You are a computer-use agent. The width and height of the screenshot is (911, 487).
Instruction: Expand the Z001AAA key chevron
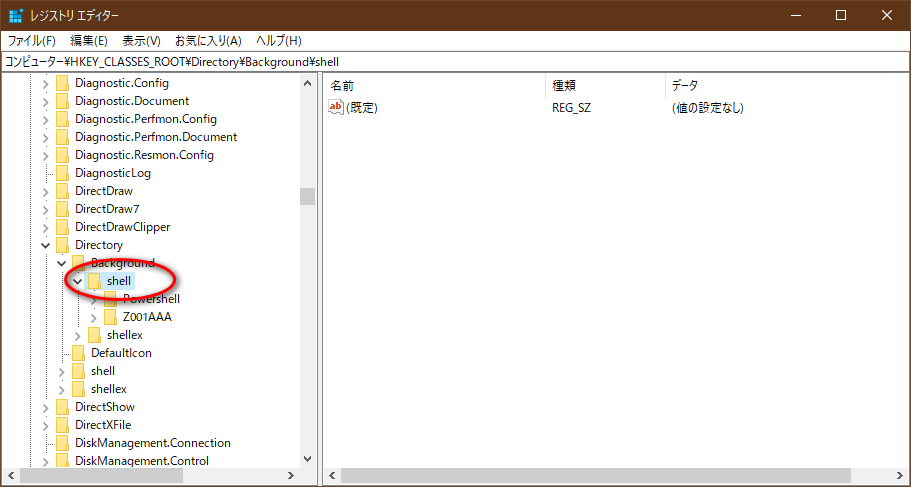click(x=93, y=317)
